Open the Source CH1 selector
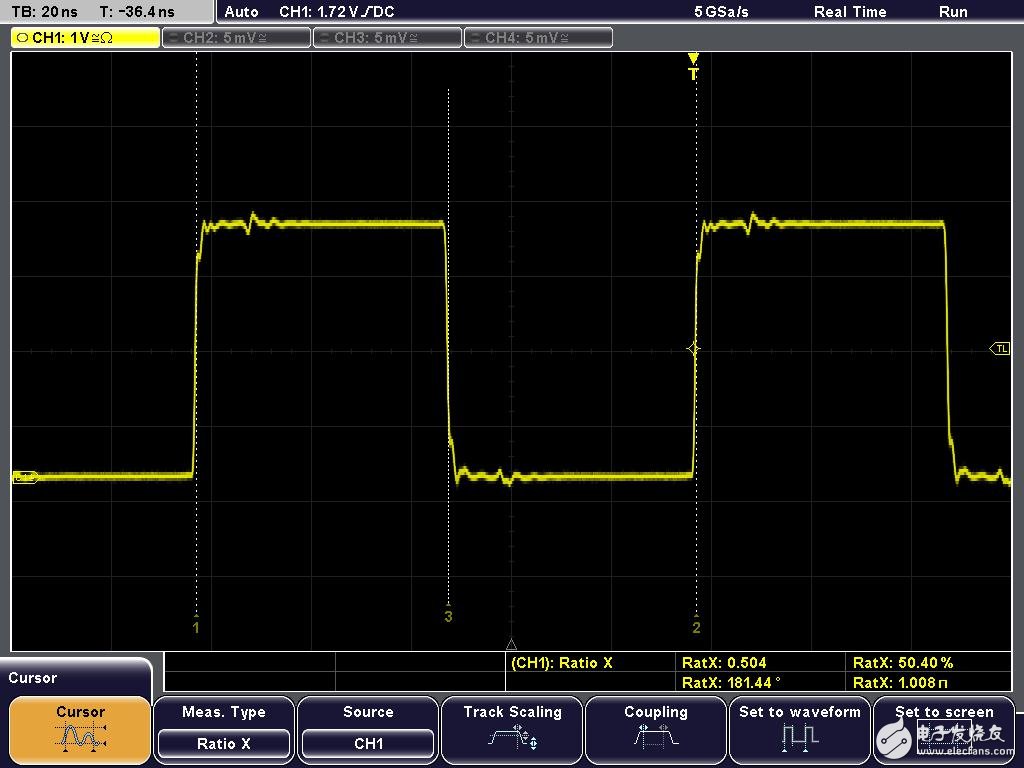The width and height of the screenshot is (1024, 768). pyautogui.click(x=368, y=729)
